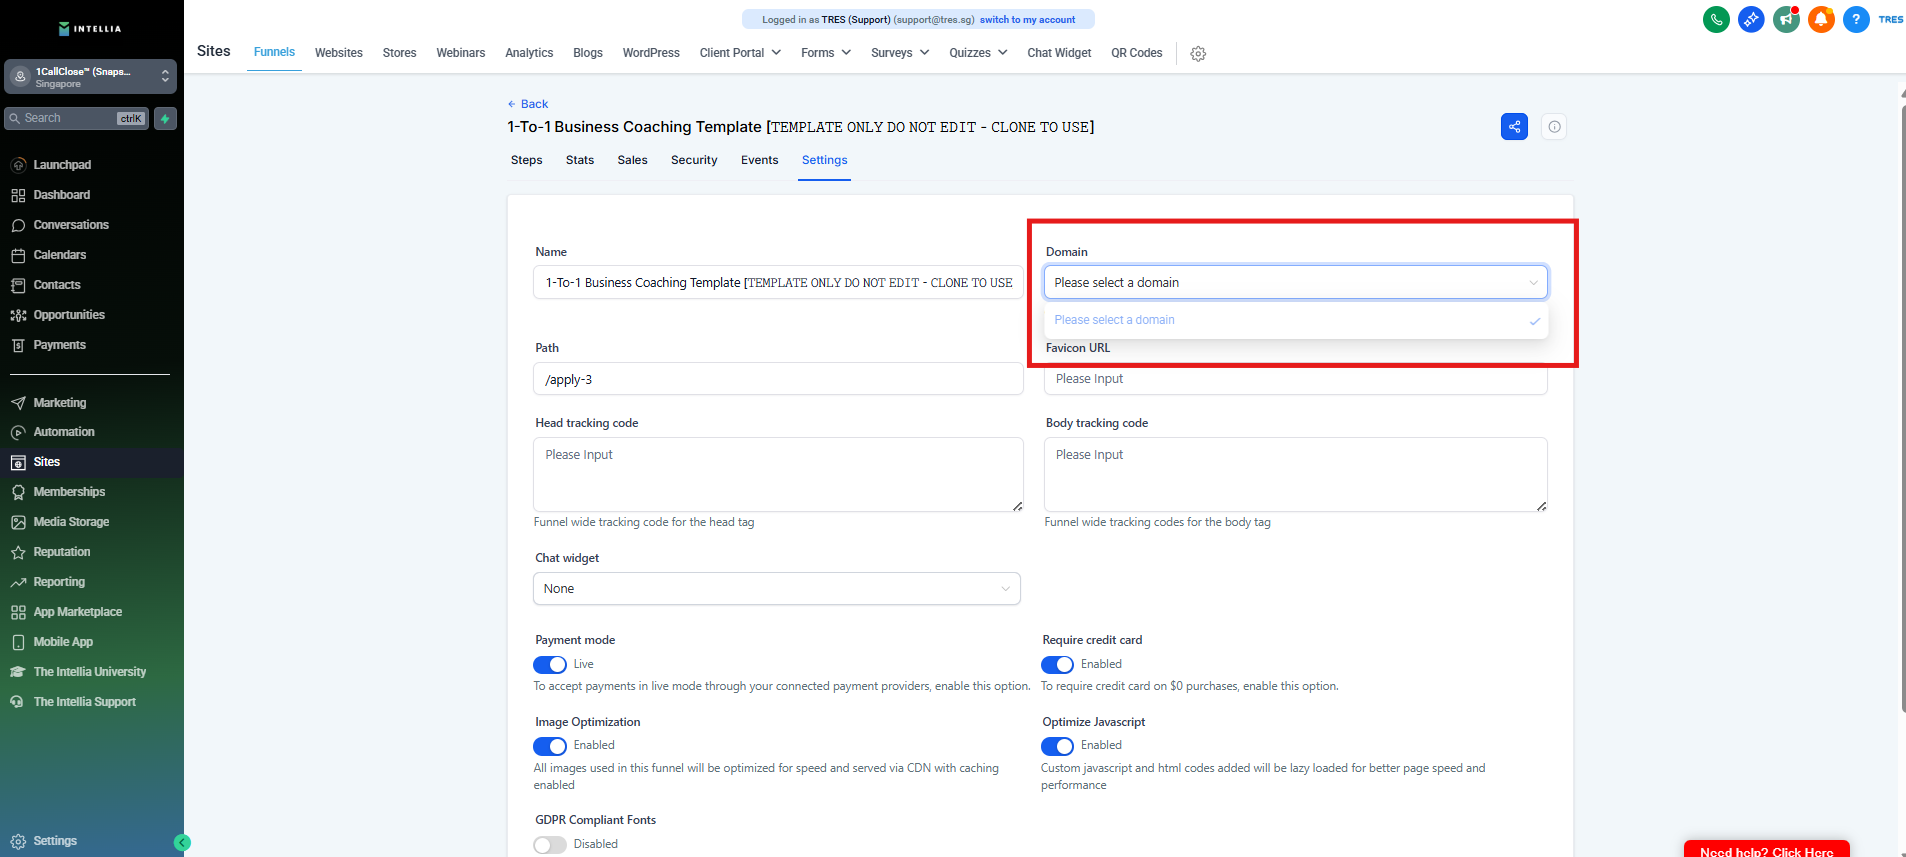The height and width of the screenshot is (857, 1906).
Task: Expand the Forms menu
Action: click(x=826, y=53)
